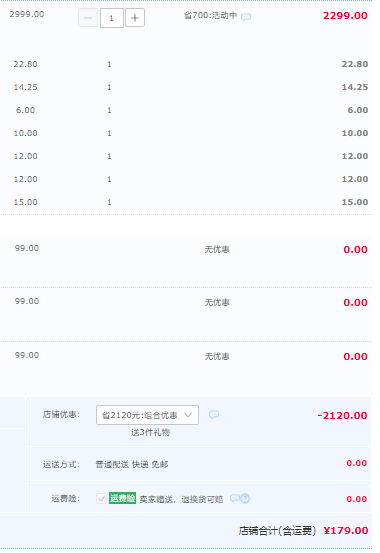
Task: Open the question mark help icon
Action: click(245, 498)
